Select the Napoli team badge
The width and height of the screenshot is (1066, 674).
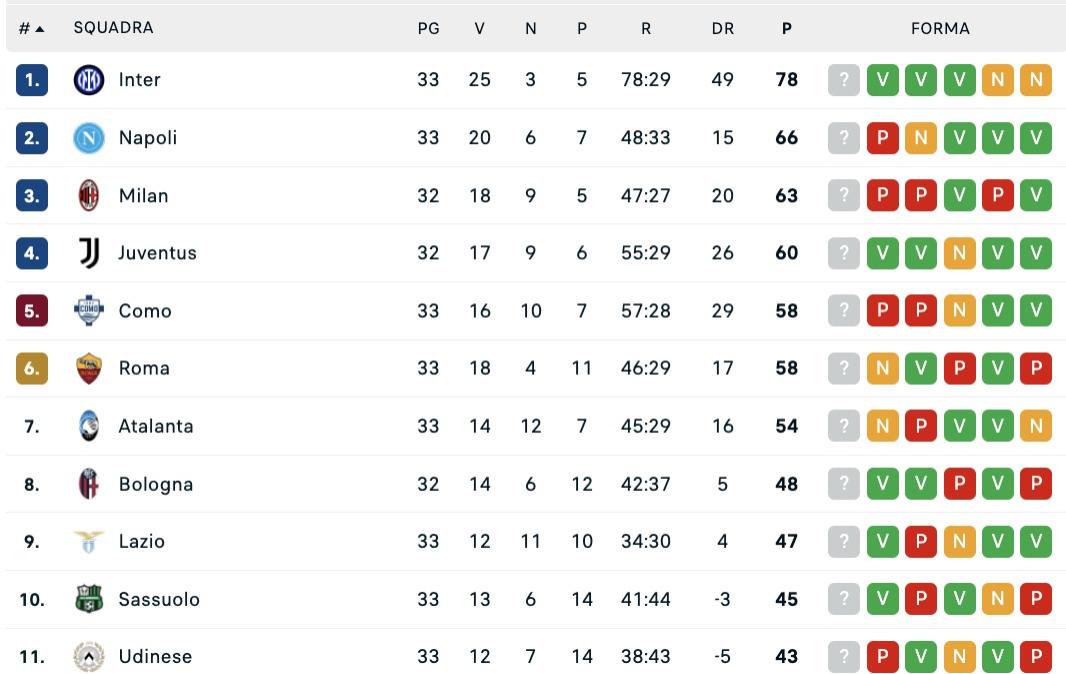click(x=90, y=138)
